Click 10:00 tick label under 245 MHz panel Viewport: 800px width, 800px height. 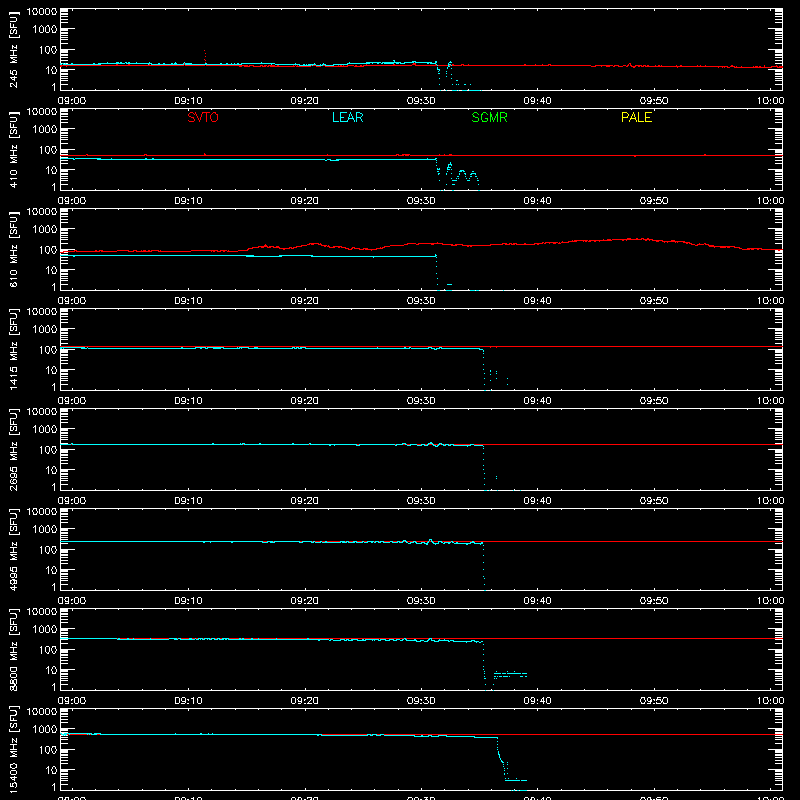770,101
